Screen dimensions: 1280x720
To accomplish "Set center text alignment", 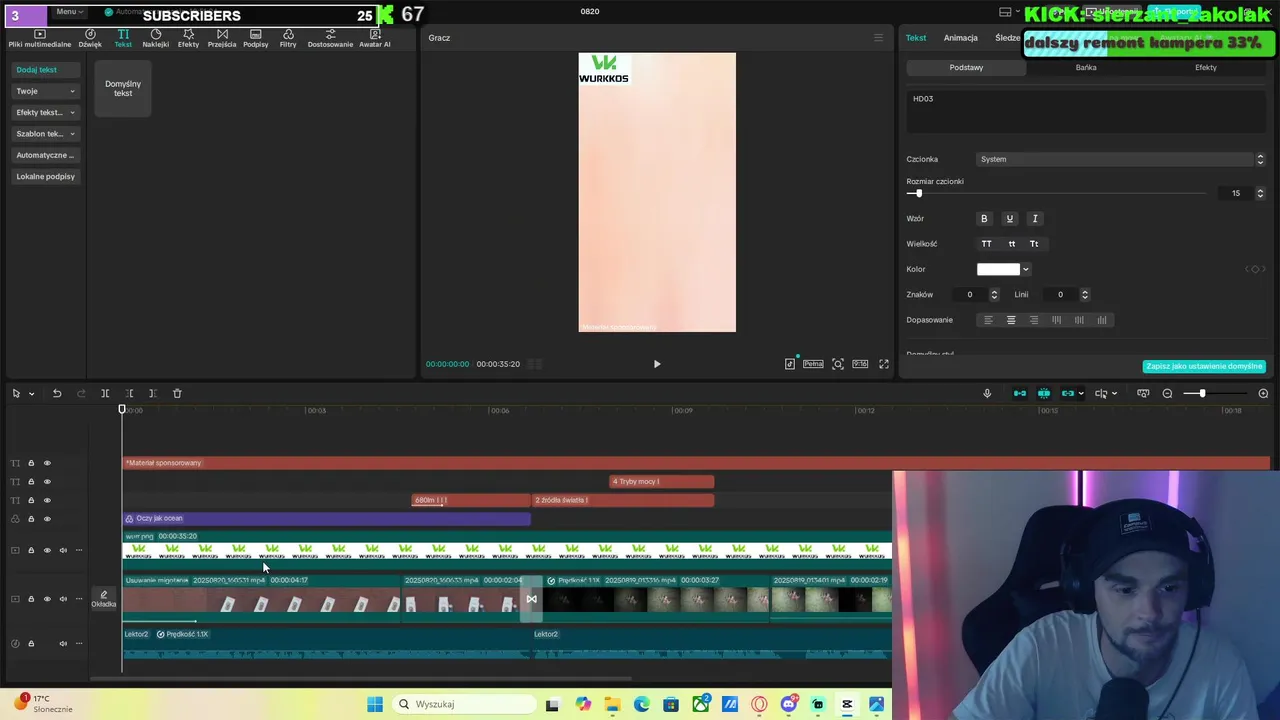I will click(x=1011, y=320).
